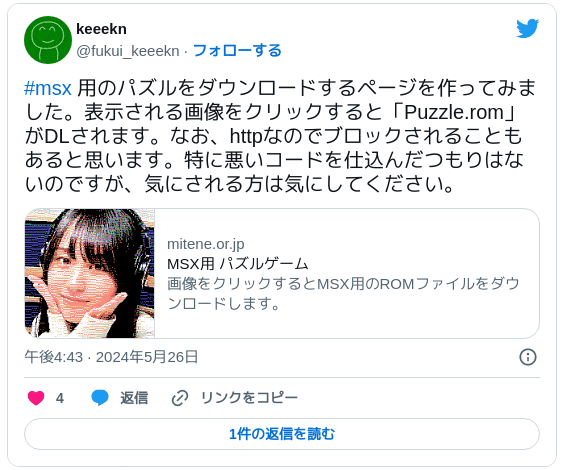This screenshot has width=564, height=470.
Task: Click the blue reply speech bubble icon
Action: [100, 398]
